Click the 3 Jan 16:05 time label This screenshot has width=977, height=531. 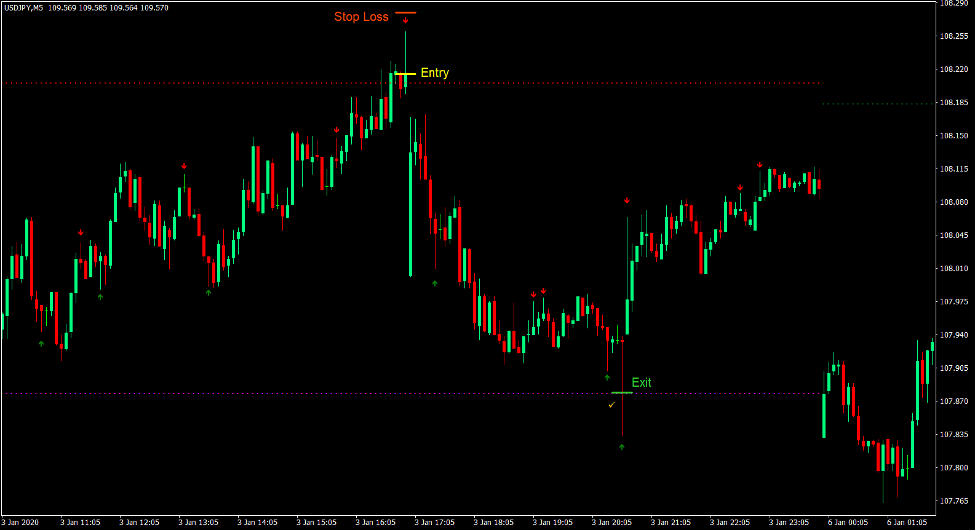coord(376,522)
